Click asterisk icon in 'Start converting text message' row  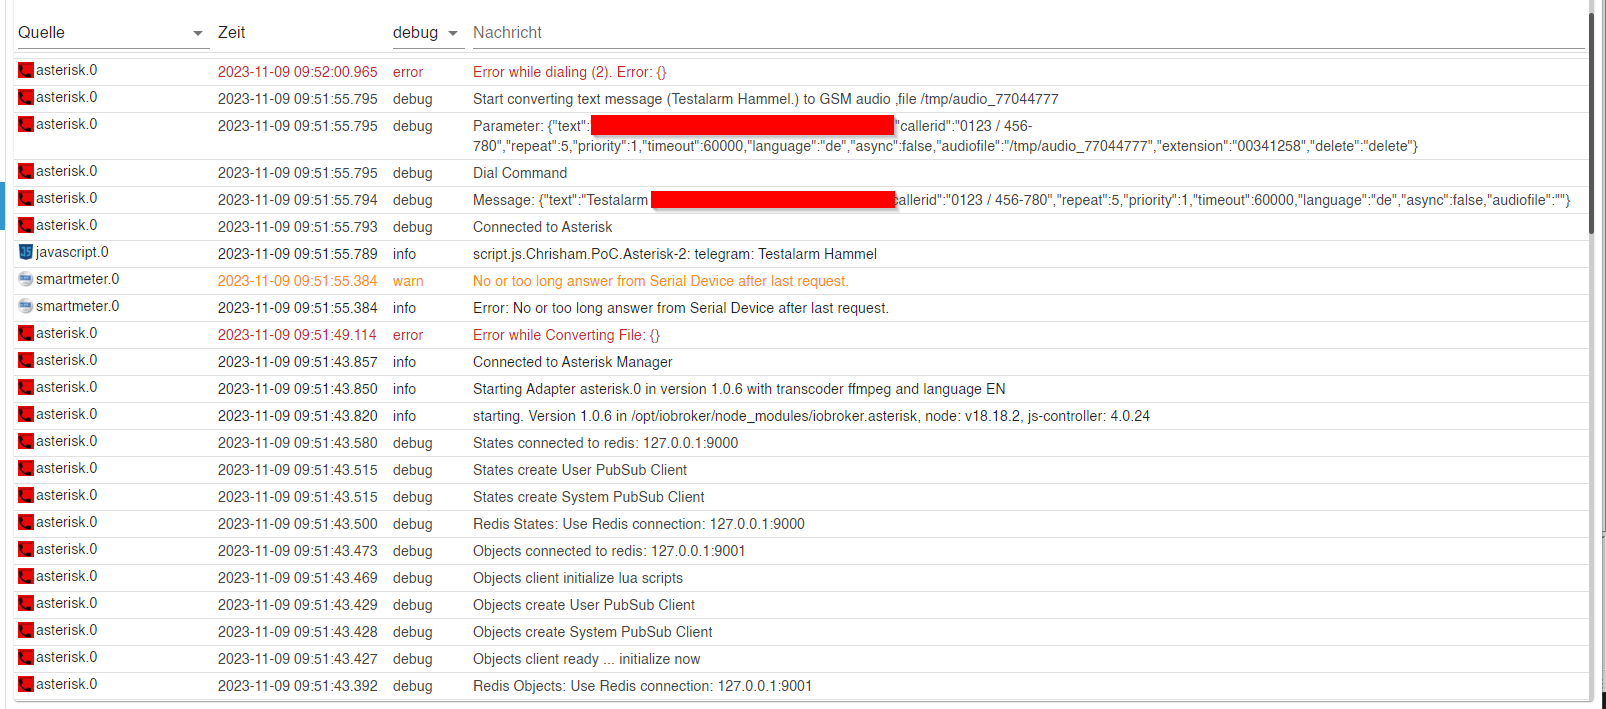(26, 97)
